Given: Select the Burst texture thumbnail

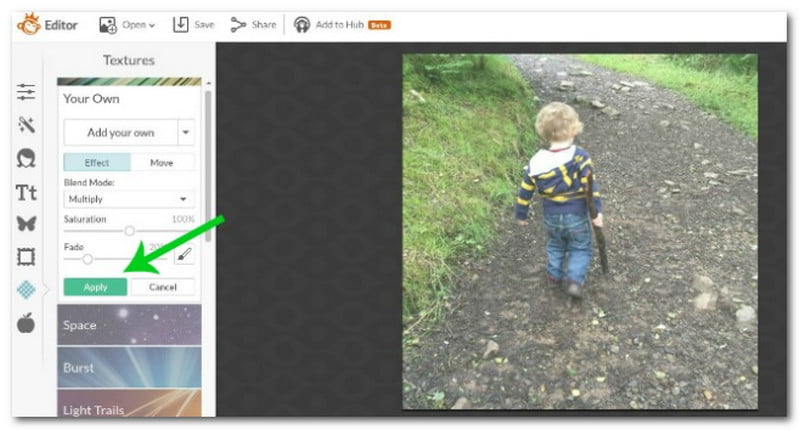Looking at the screenshot, I should [x=129, y=367].
